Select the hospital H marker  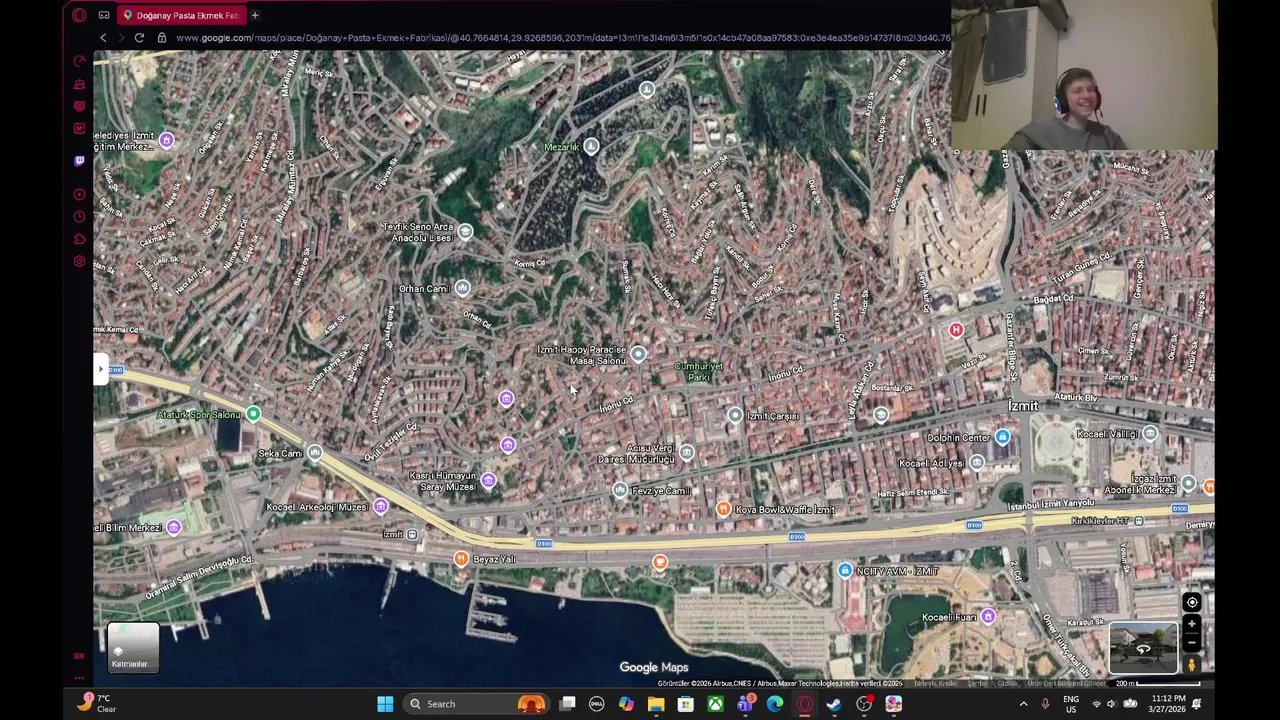[x=956, y=331]
